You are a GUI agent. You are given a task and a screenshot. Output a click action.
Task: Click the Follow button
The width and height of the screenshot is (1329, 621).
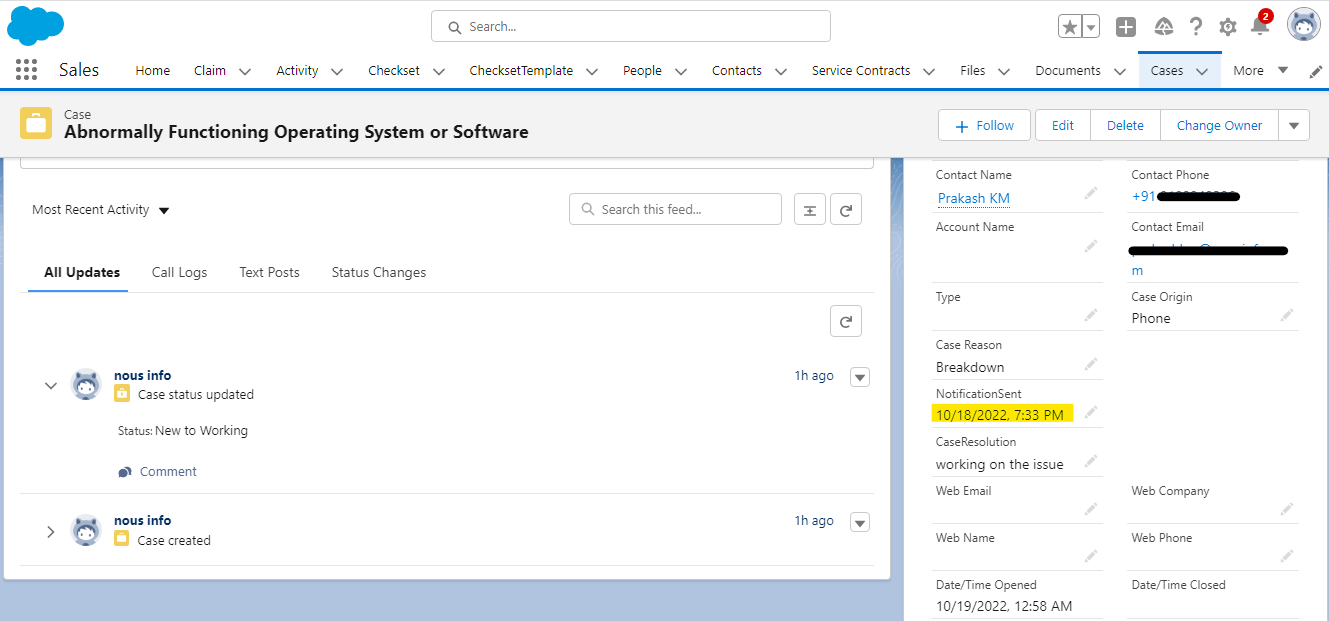[985, 126]
